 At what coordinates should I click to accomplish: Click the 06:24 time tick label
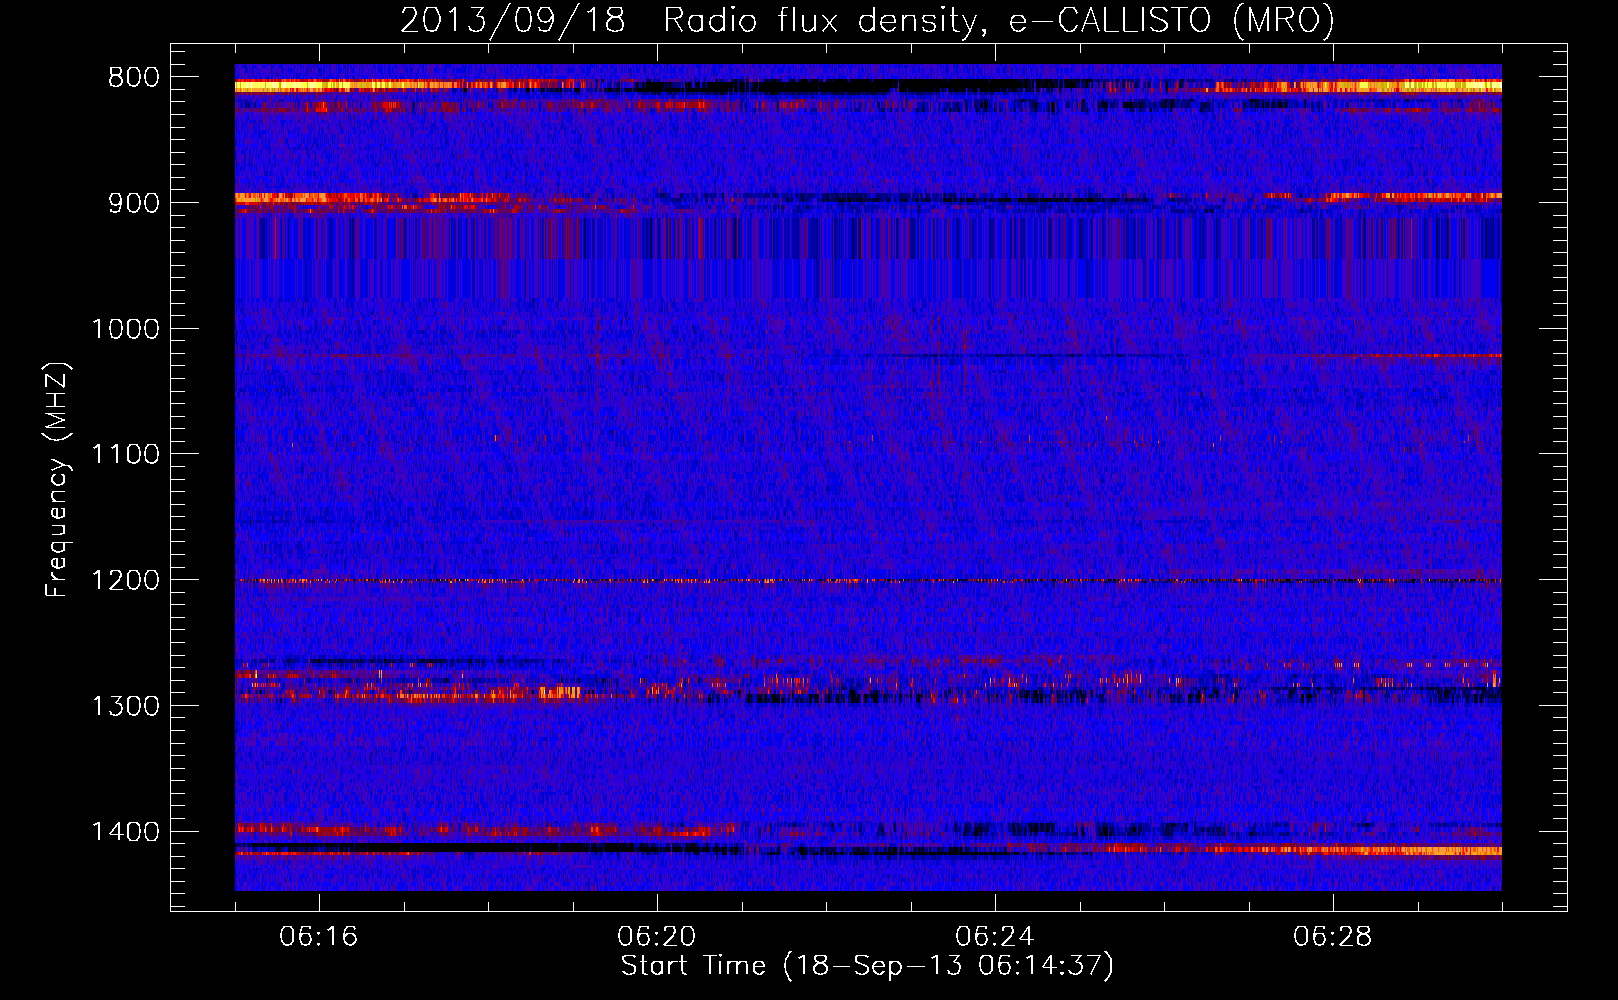(995, 937)
